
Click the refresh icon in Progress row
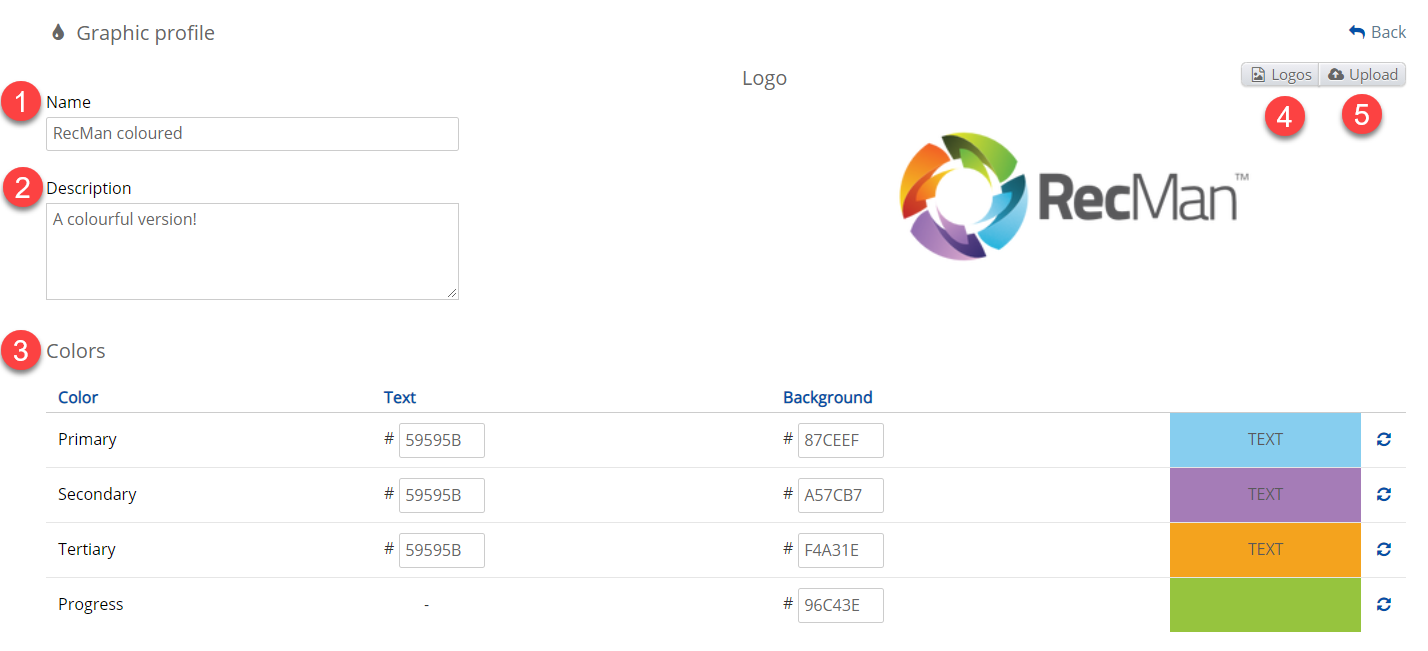[1384, 605]
